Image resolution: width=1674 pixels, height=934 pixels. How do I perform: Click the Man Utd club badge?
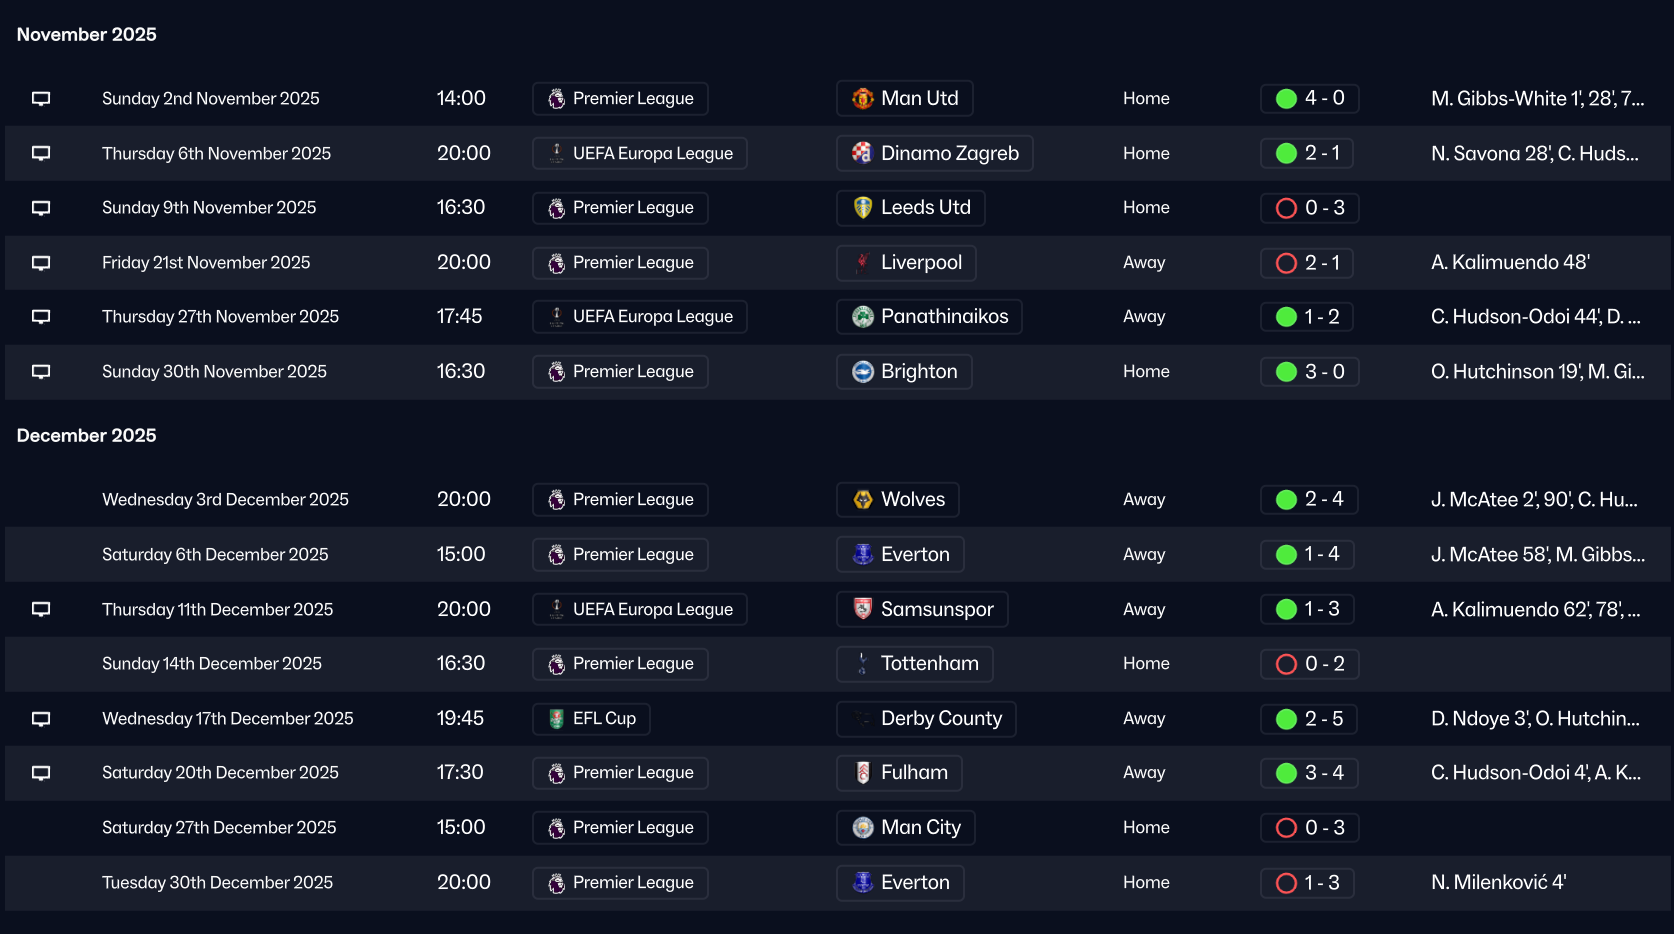pyautogui.click(x=862, y=99)
